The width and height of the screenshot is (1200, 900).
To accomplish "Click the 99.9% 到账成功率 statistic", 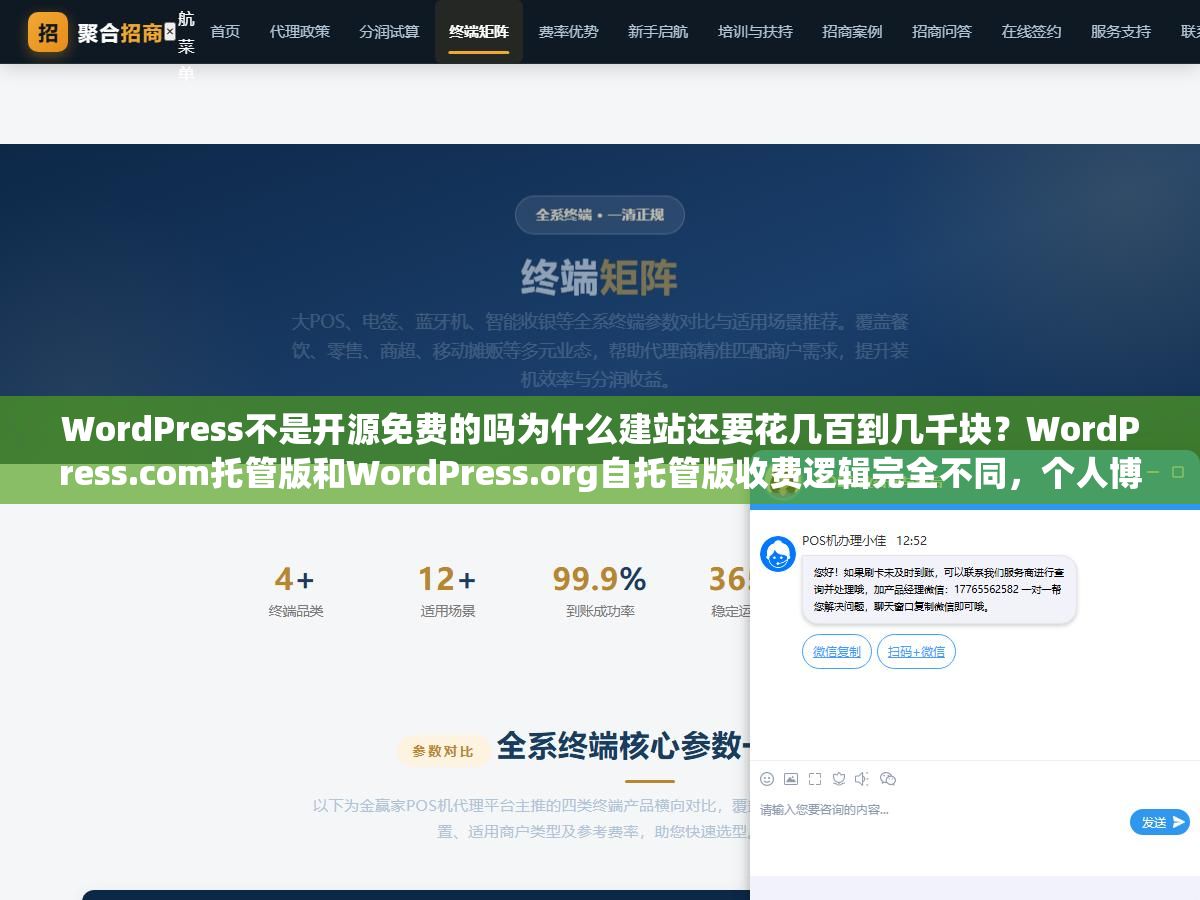I will (x=600, y=591).
